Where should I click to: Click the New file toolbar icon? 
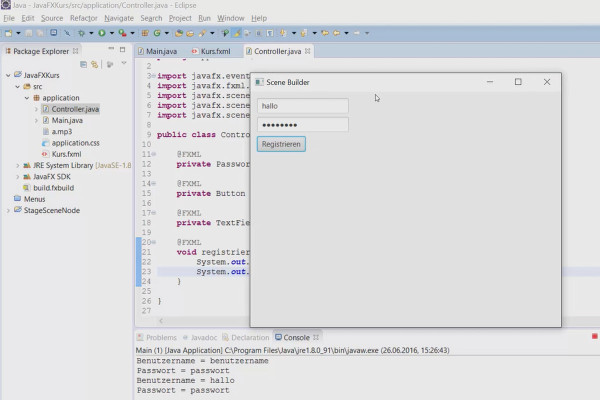click(x=9, y=33)
